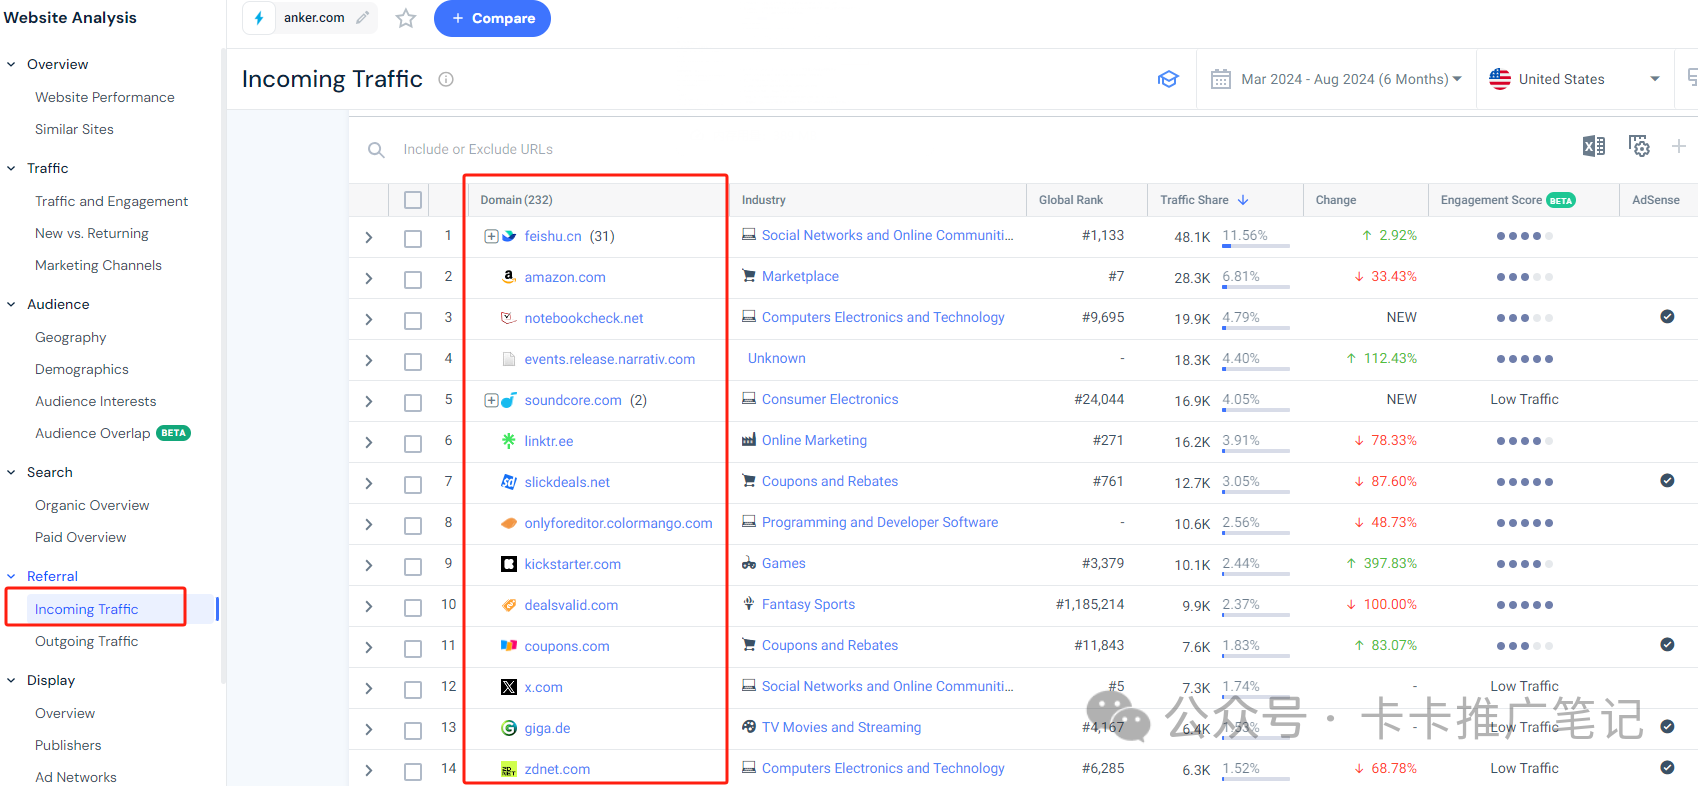Expand feishu.cn subdomains plus icon
This screenshot has height=786, width=1698.
(x=491, y=236)
